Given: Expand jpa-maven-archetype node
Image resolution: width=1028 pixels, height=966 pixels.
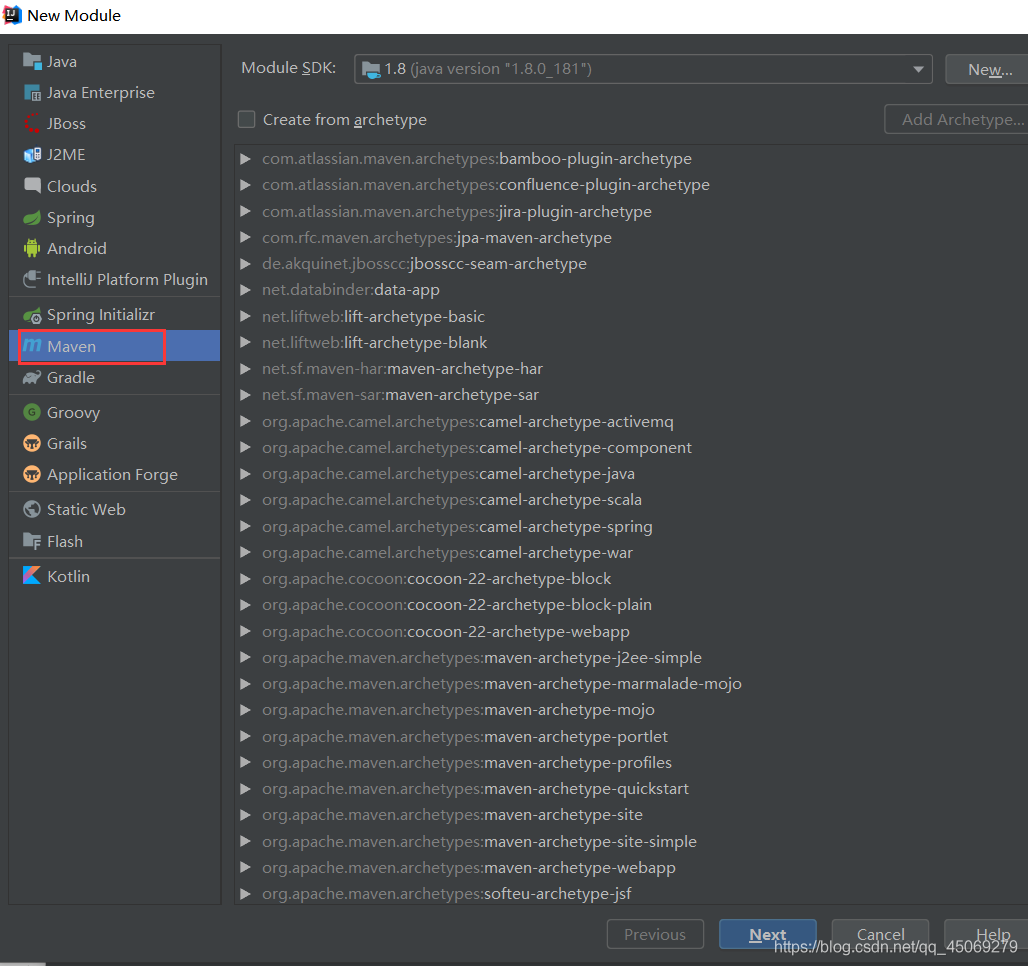Looking at the screenshot, I should tap(245, 237).
